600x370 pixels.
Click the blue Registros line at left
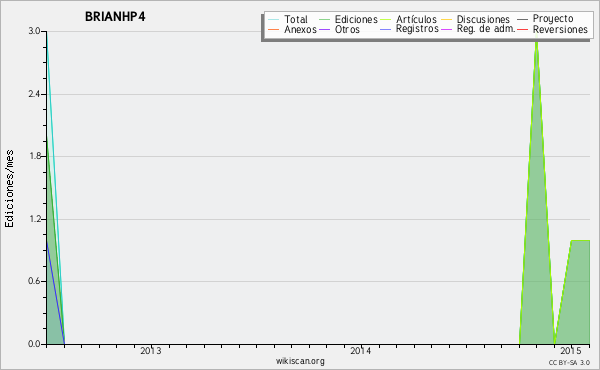[x=55, y=293]
